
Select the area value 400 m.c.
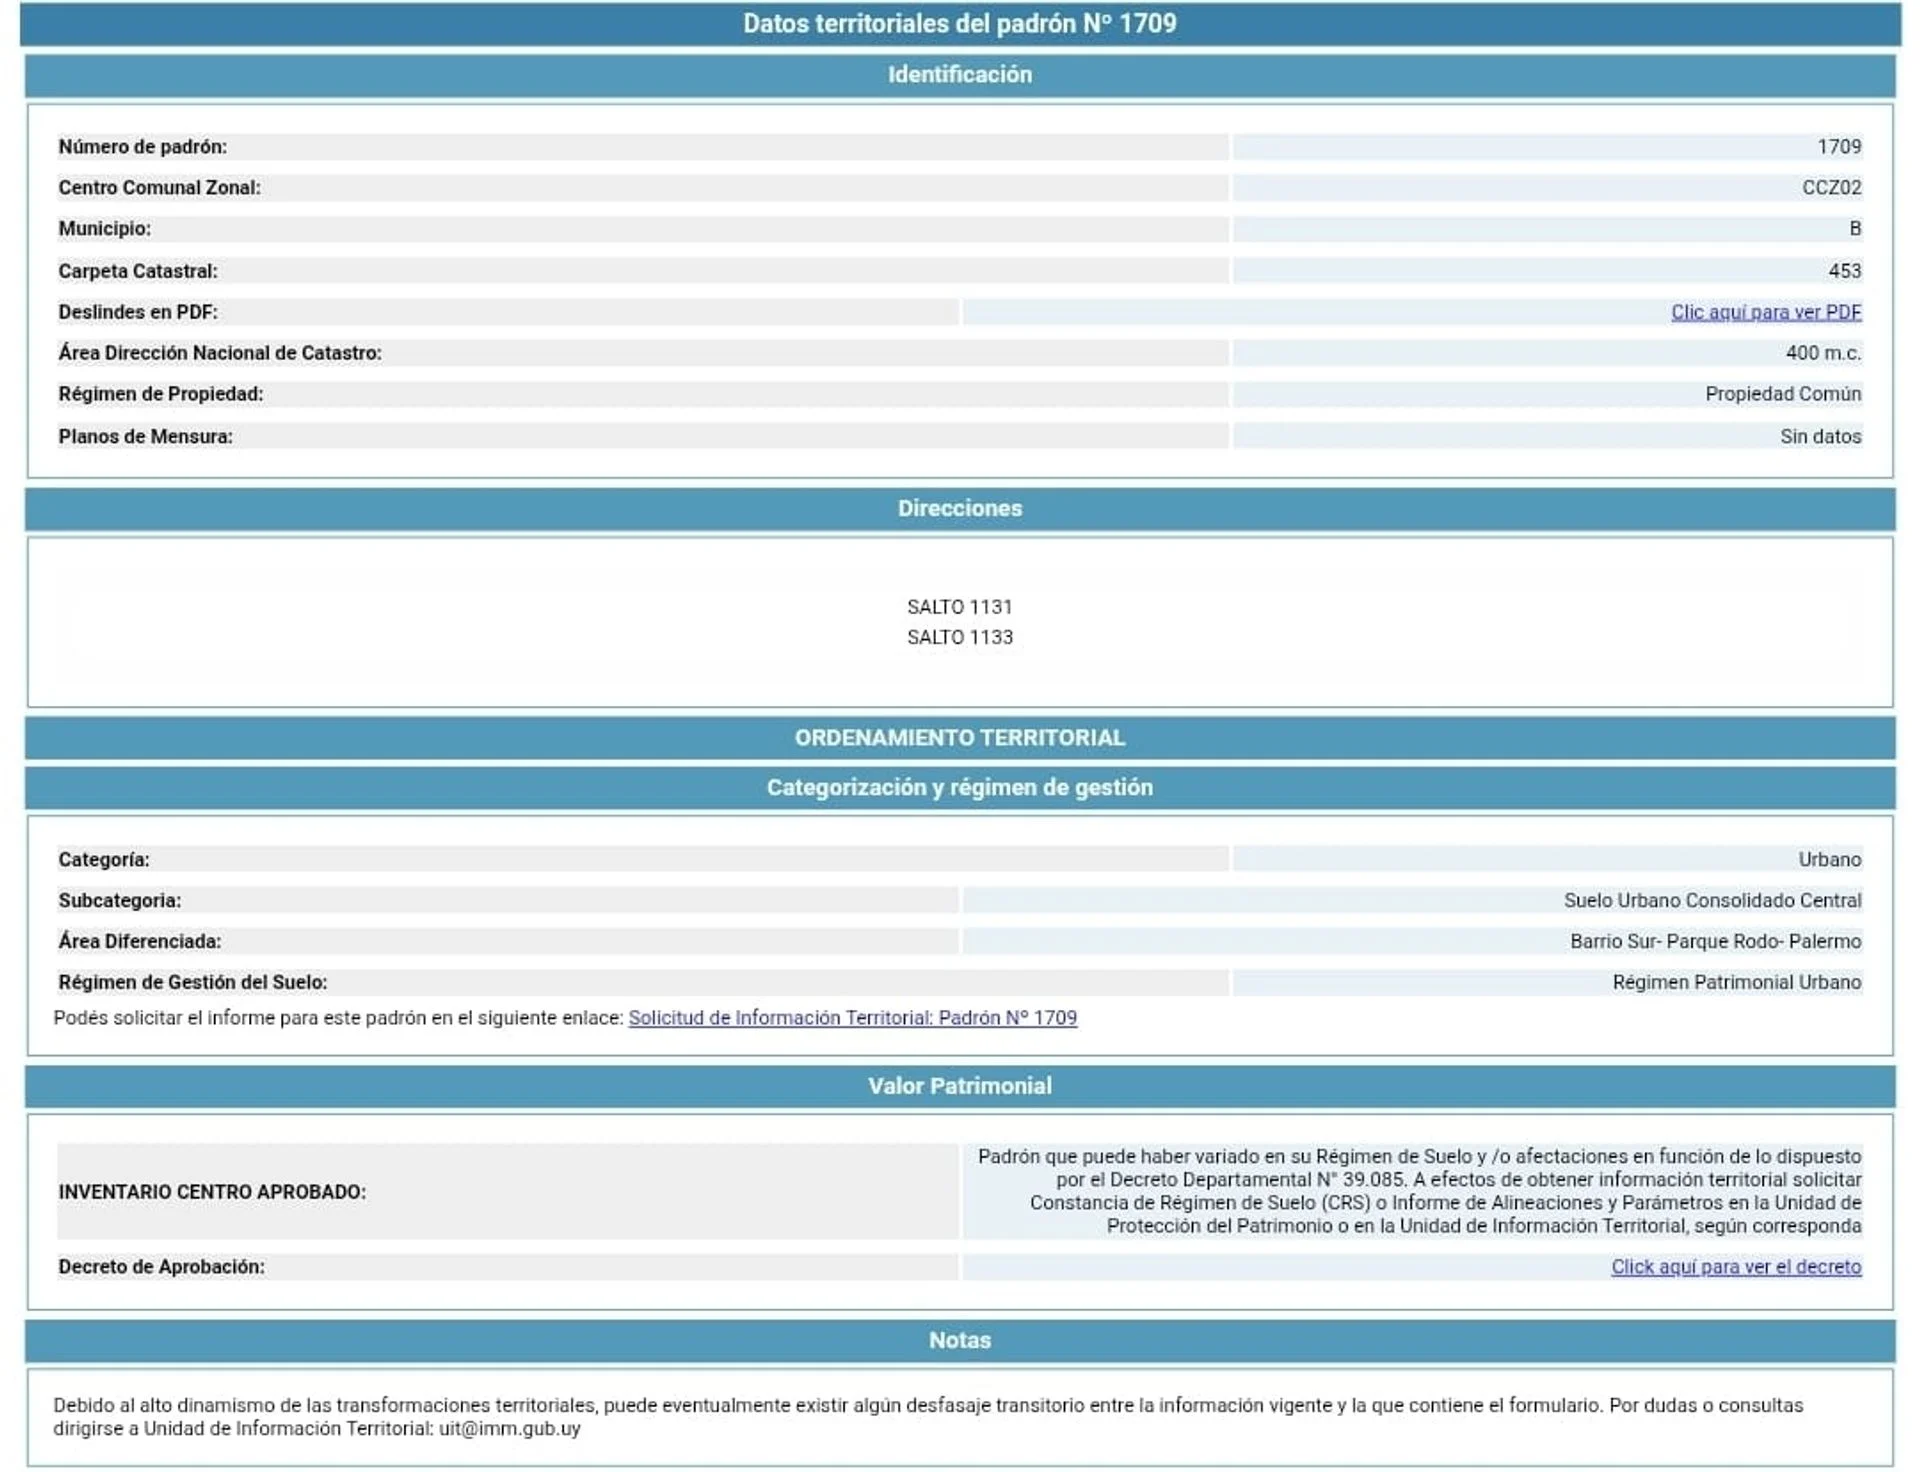1822,353
